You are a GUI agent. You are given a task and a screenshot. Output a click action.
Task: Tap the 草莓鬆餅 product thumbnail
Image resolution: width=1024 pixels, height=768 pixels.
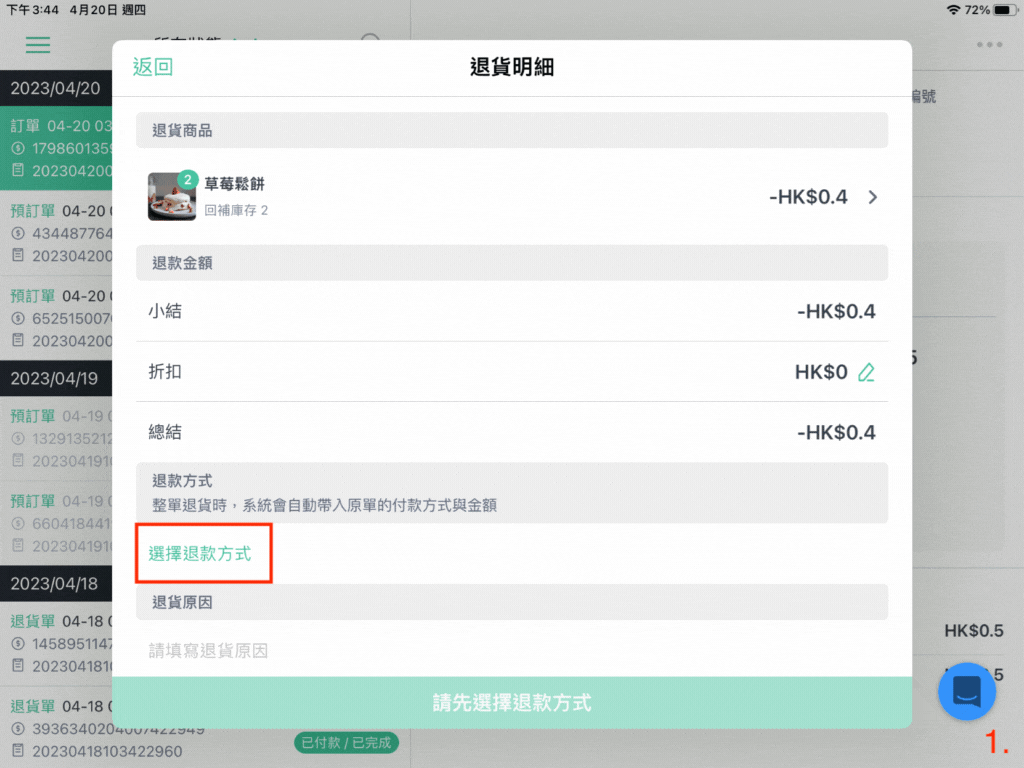172,197
